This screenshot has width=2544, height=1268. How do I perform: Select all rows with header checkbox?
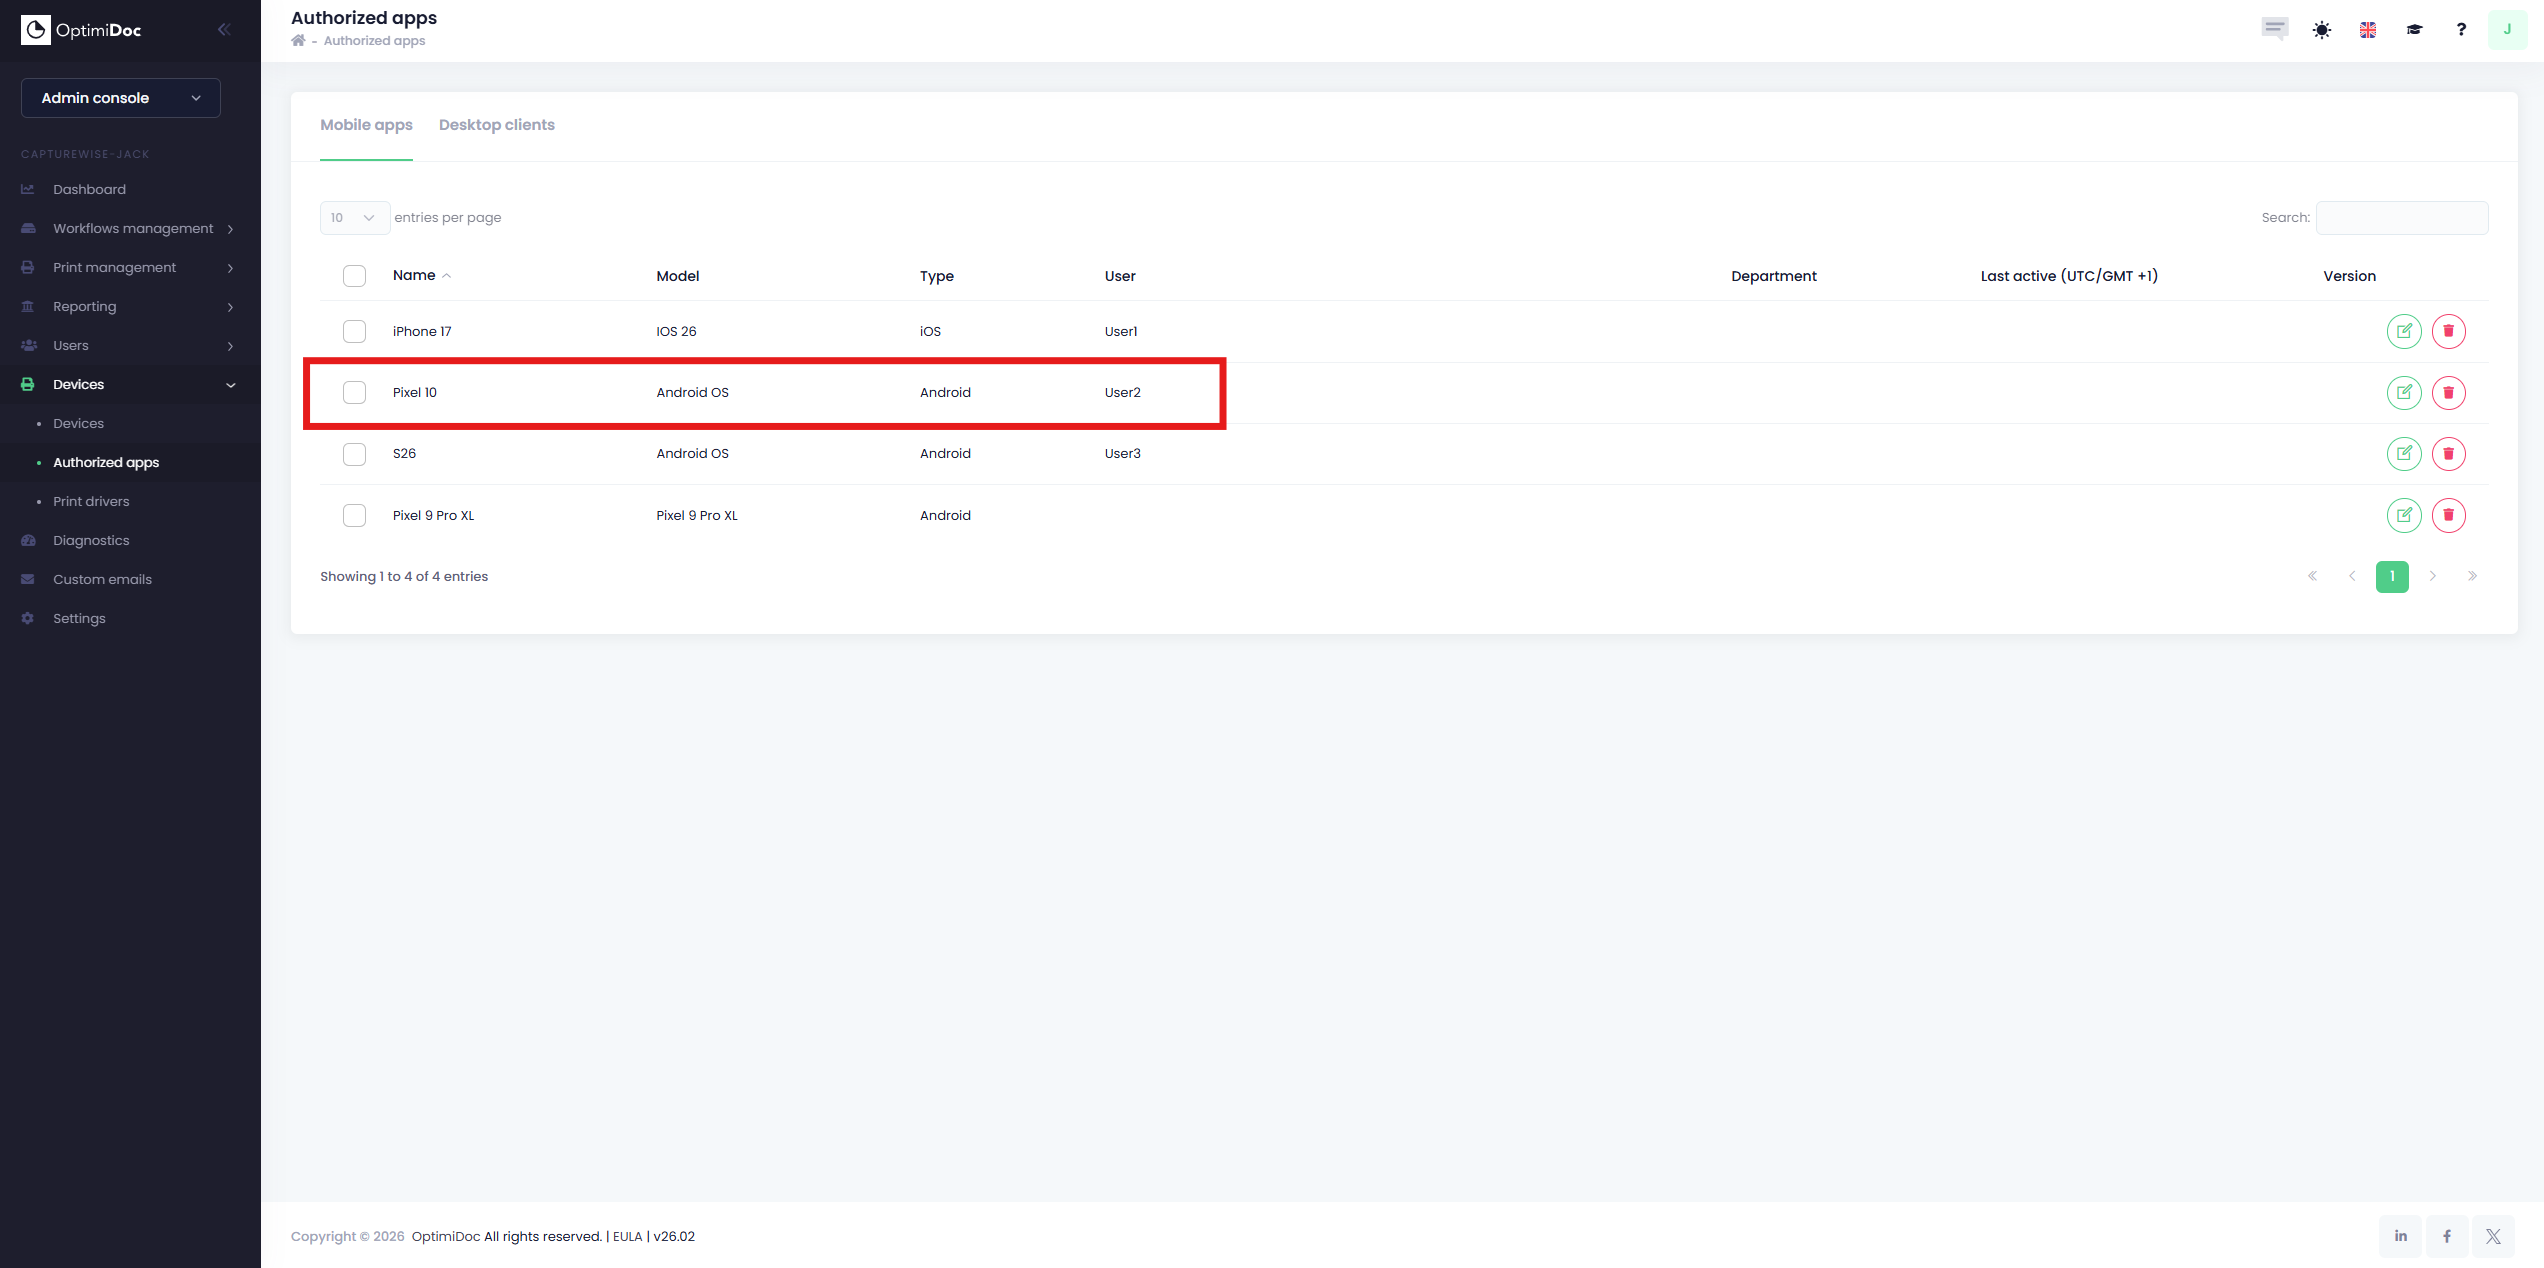[354, 276]
